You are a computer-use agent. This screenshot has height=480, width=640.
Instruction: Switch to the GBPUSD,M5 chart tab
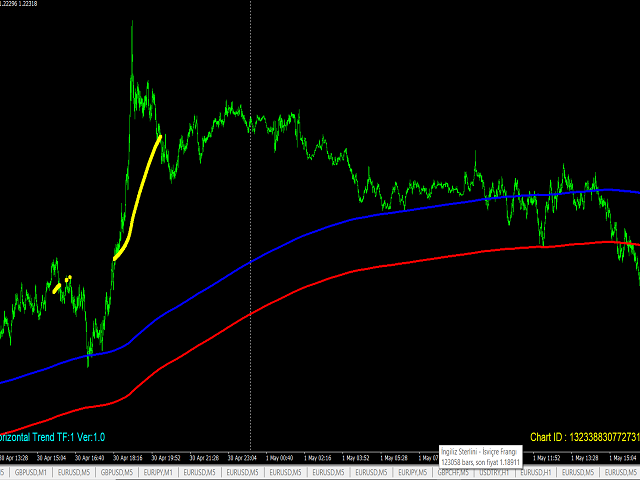pyautogui.click(x=117, y=473)
